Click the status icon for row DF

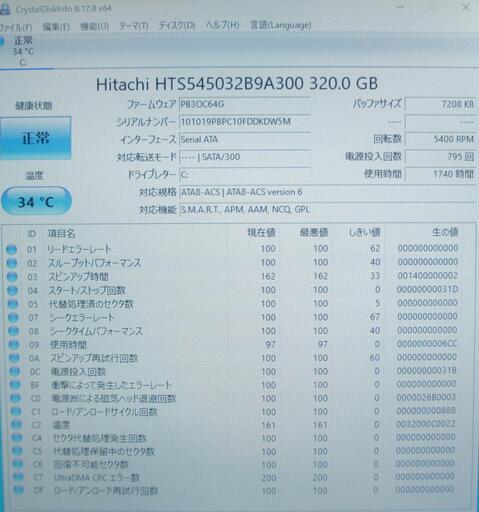click(19, 490)
